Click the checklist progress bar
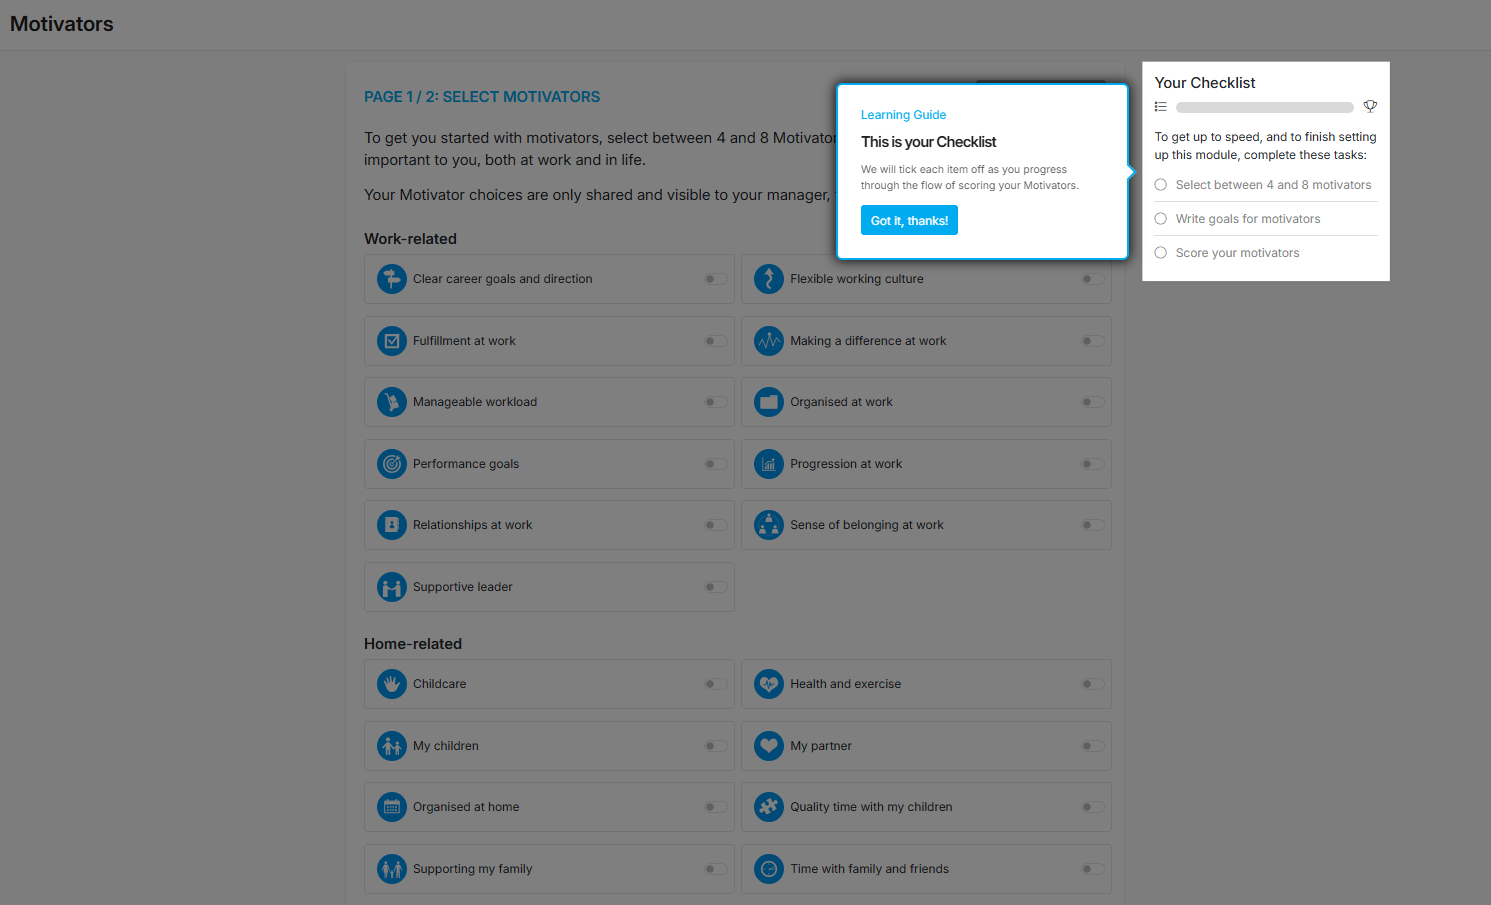 coord(1265,107)
